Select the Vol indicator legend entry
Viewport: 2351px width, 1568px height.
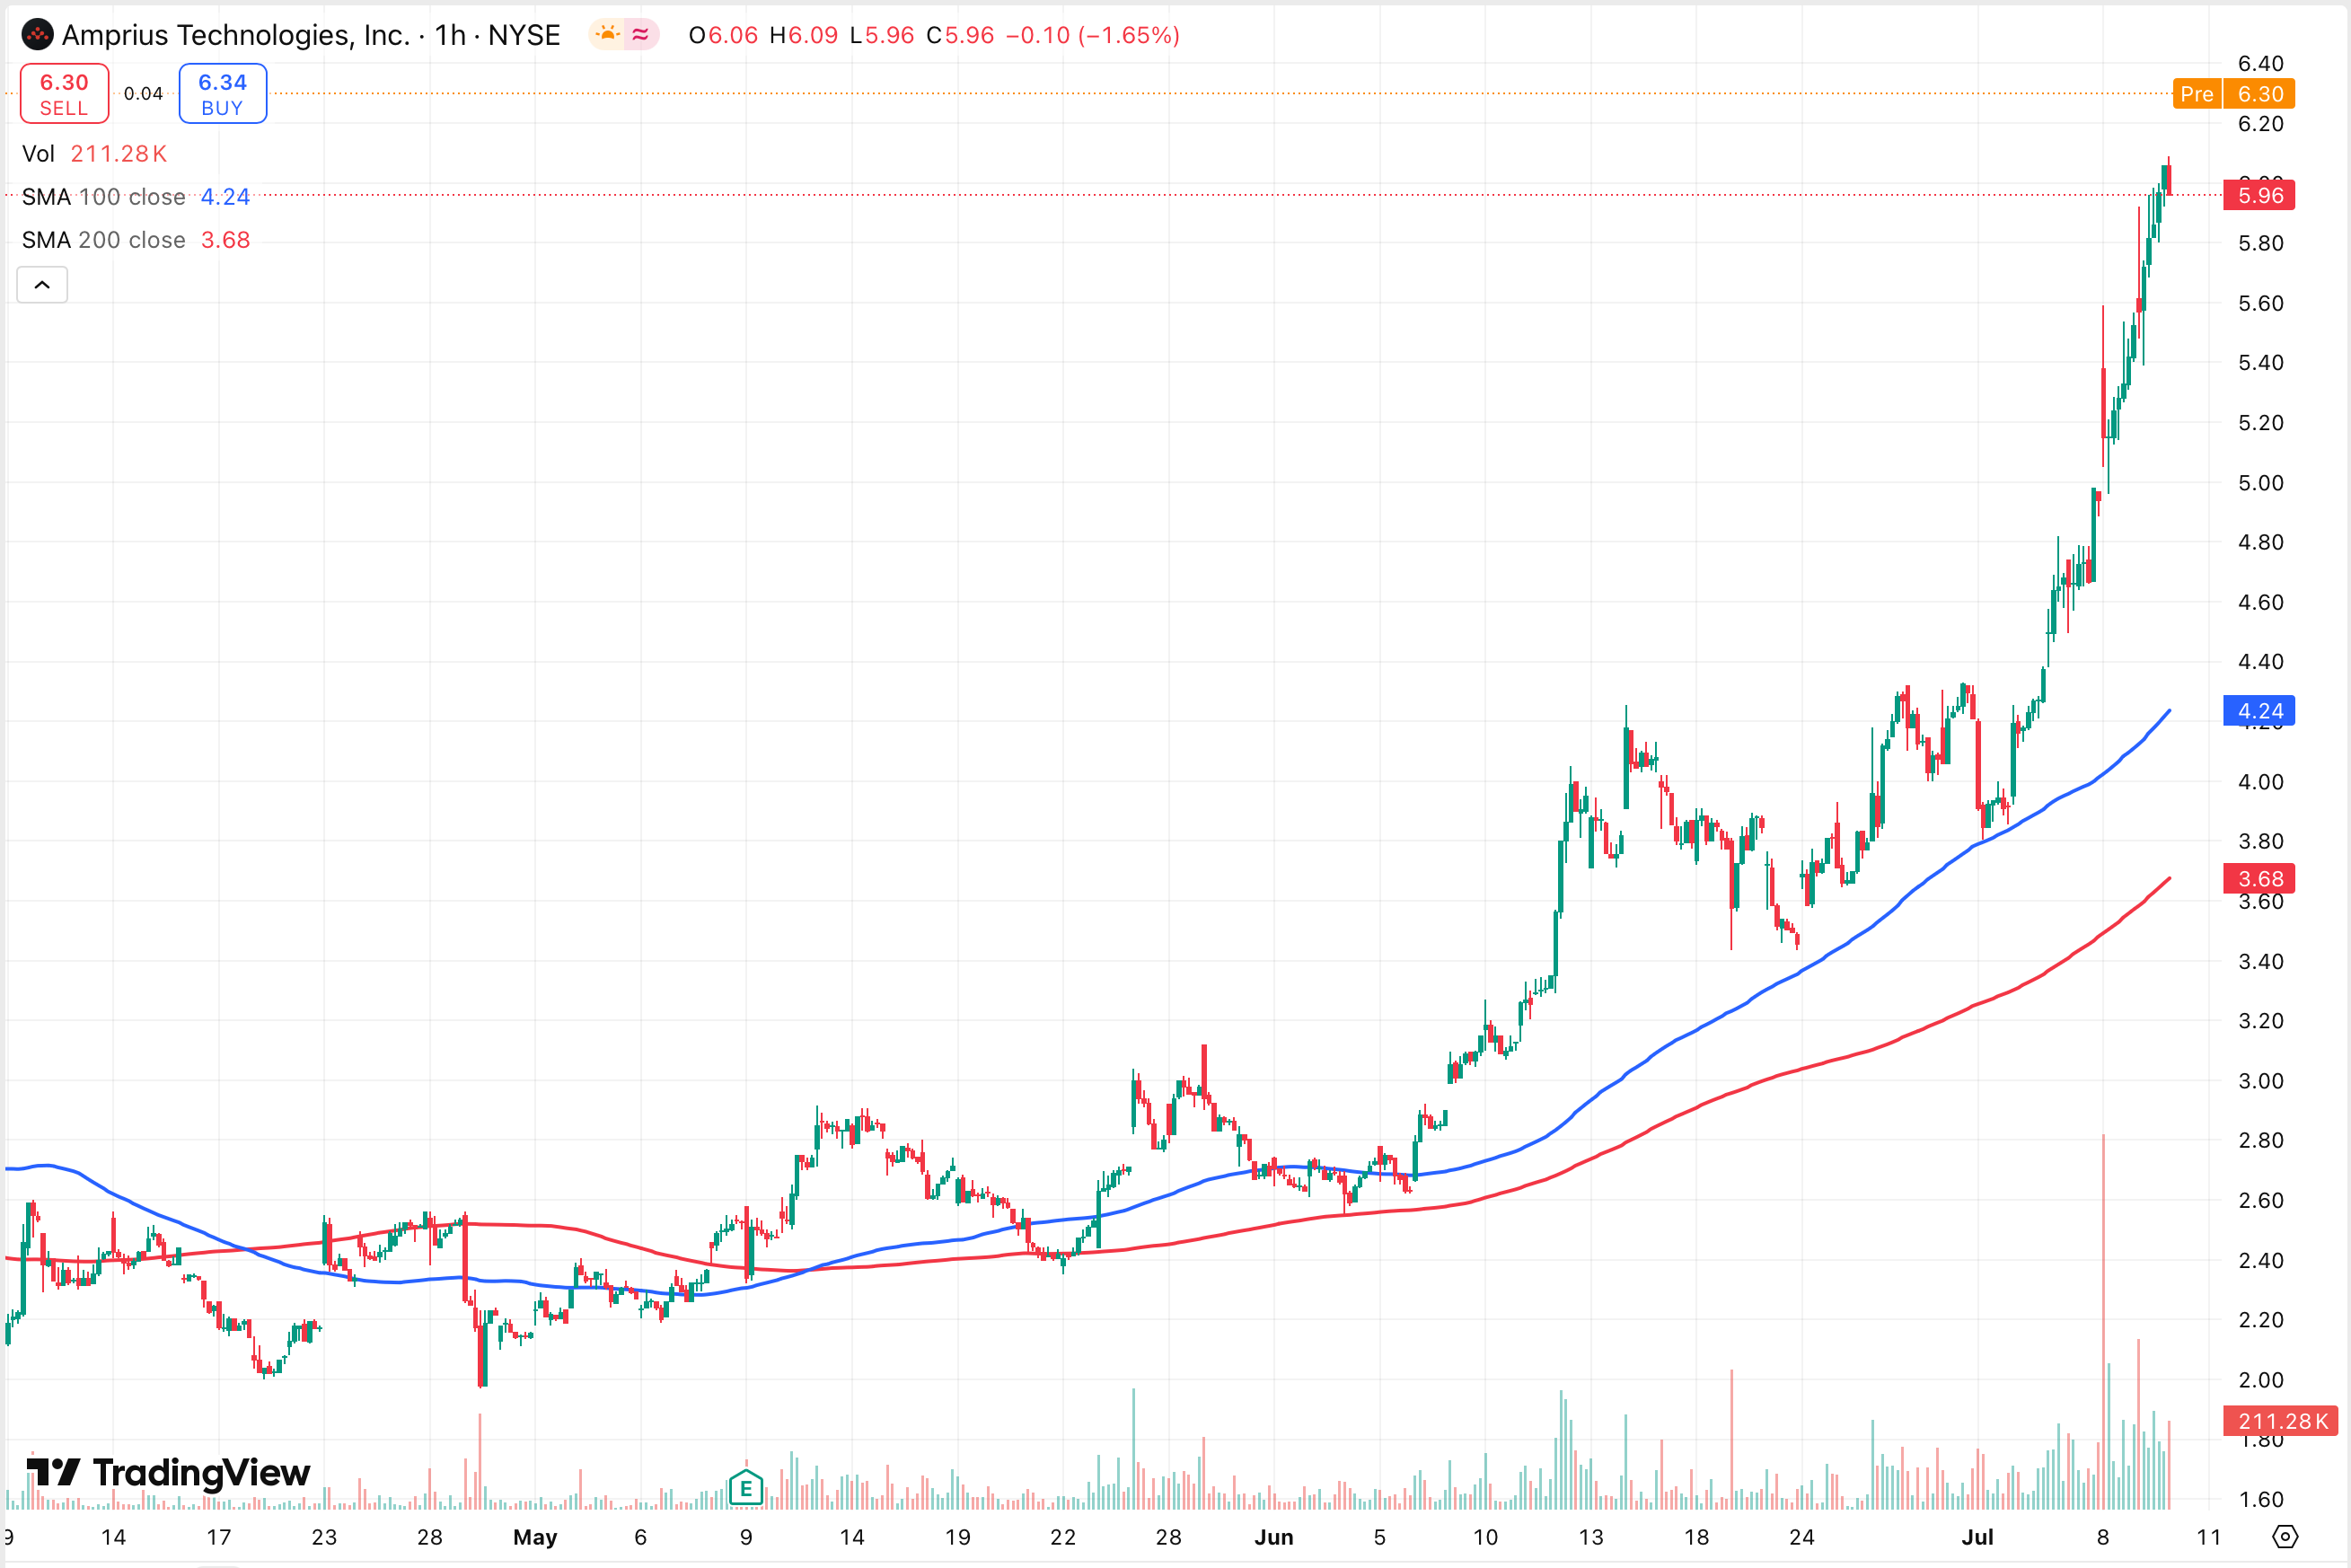(x=38, y=154)
